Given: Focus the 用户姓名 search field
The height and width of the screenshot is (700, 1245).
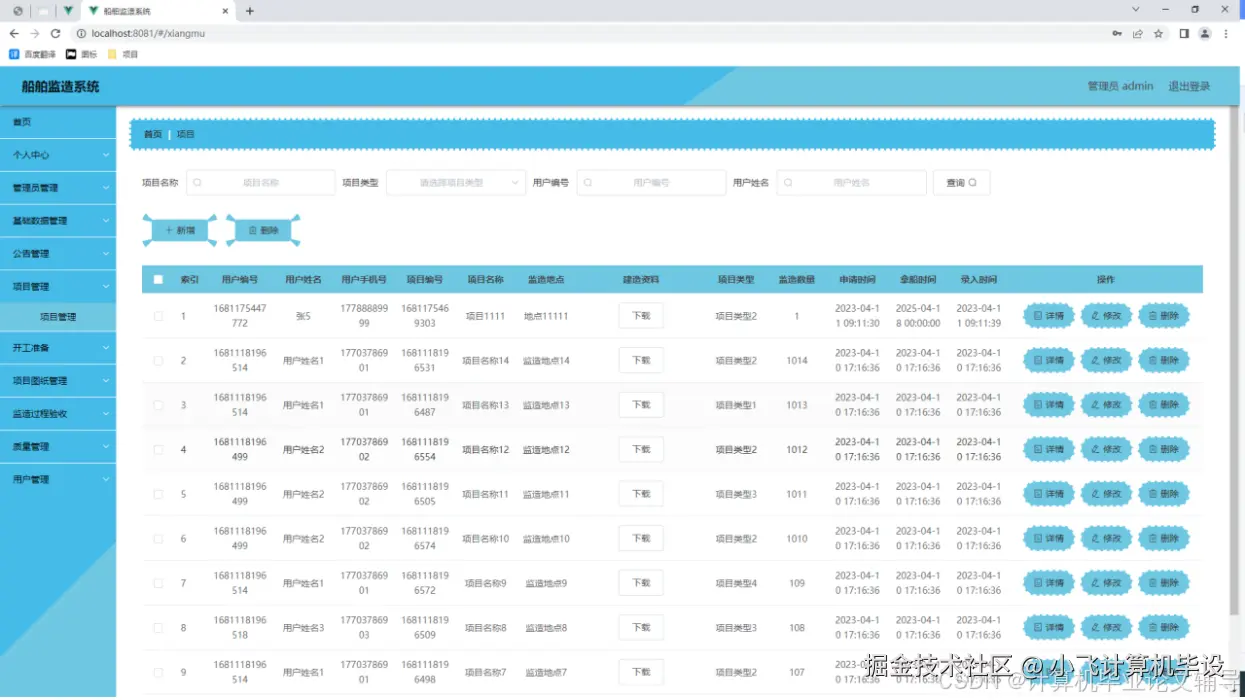Looking at the screenshot, I should click(851, 183).
